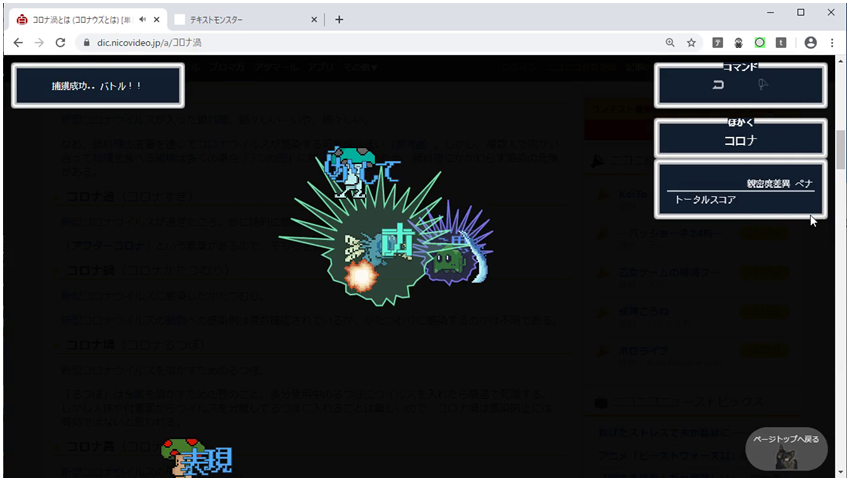Go back to the previous page
The height and width of the screenshot is (482, 851).
[18, 42]
